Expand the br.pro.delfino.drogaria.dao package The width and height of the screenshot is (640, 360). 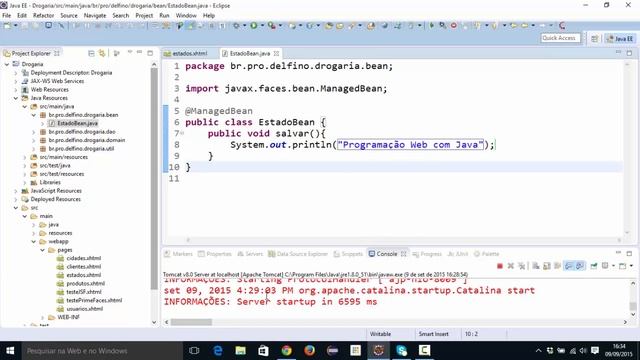pos(34,132)
